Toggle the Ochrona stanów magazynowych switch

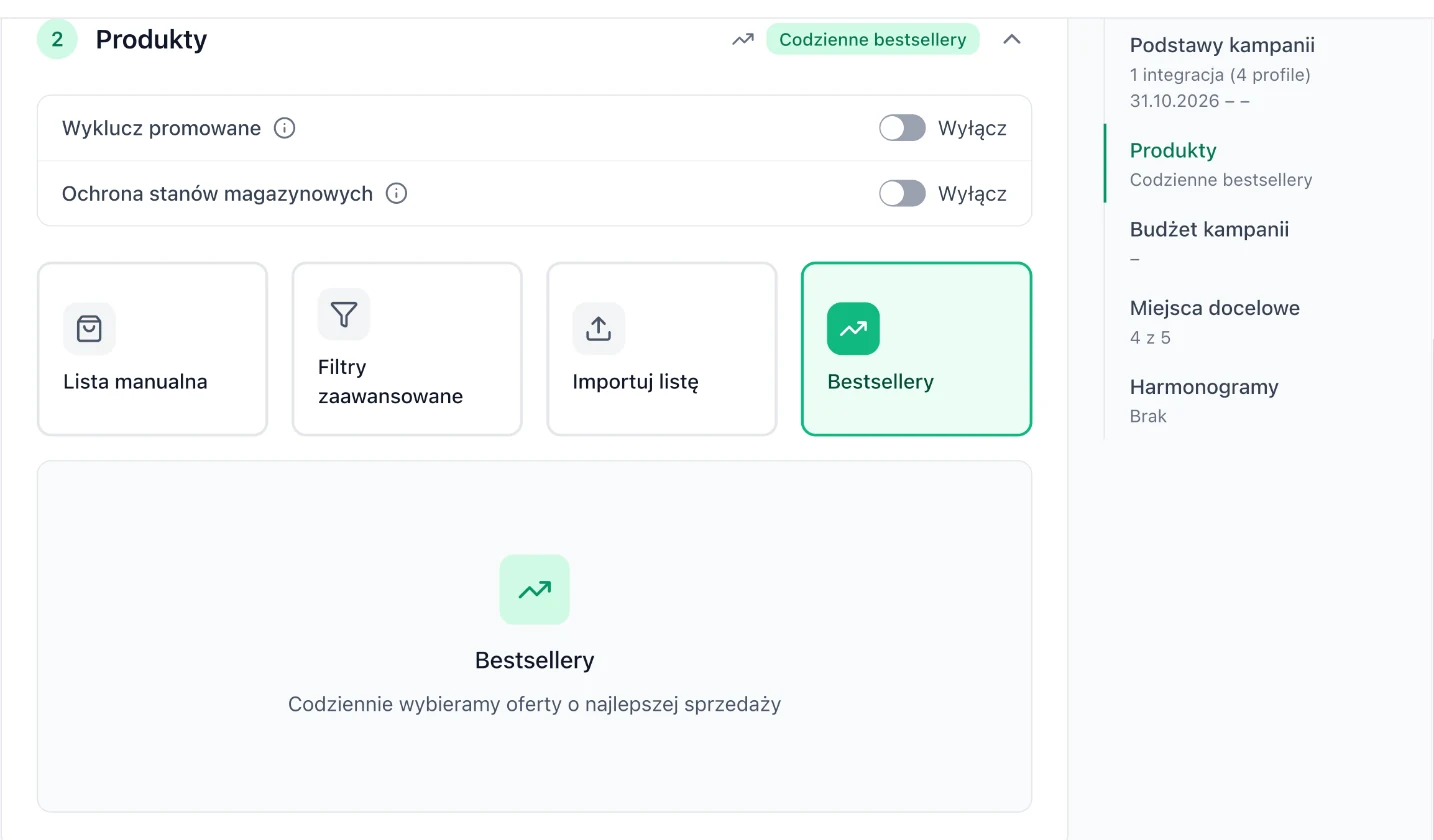[x=902, y=193]
